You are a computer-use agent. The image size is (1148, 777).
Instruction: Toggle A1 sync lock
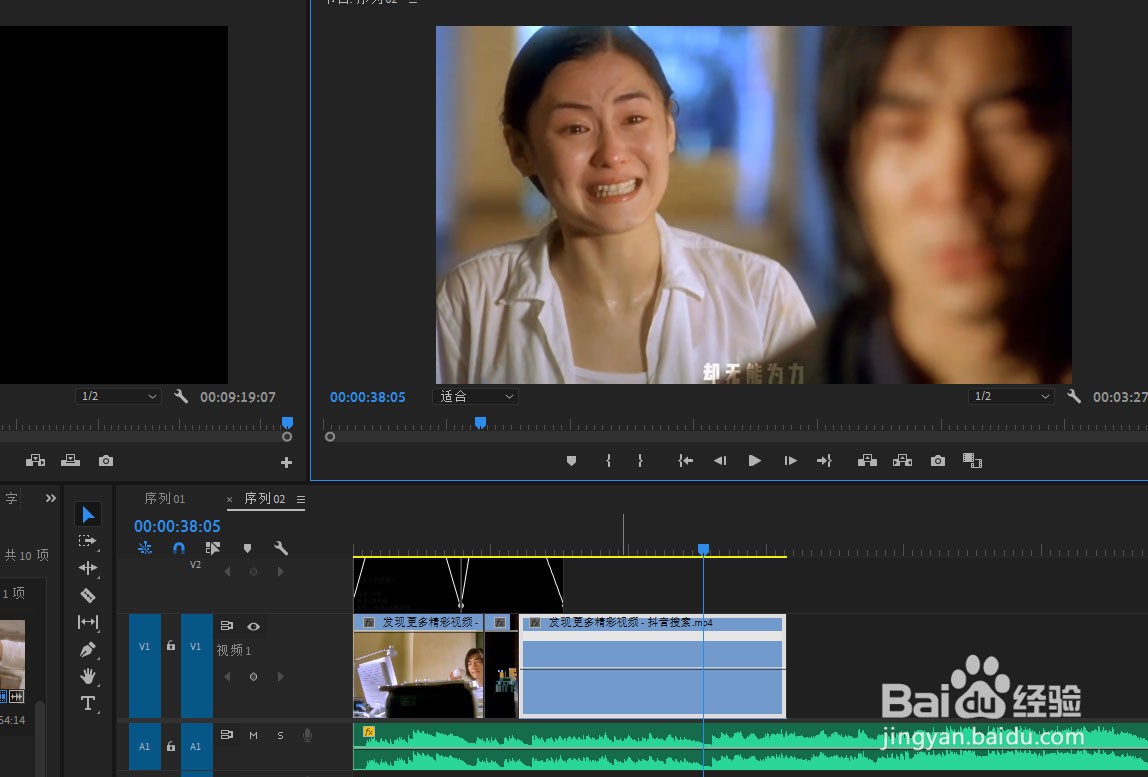227,735
